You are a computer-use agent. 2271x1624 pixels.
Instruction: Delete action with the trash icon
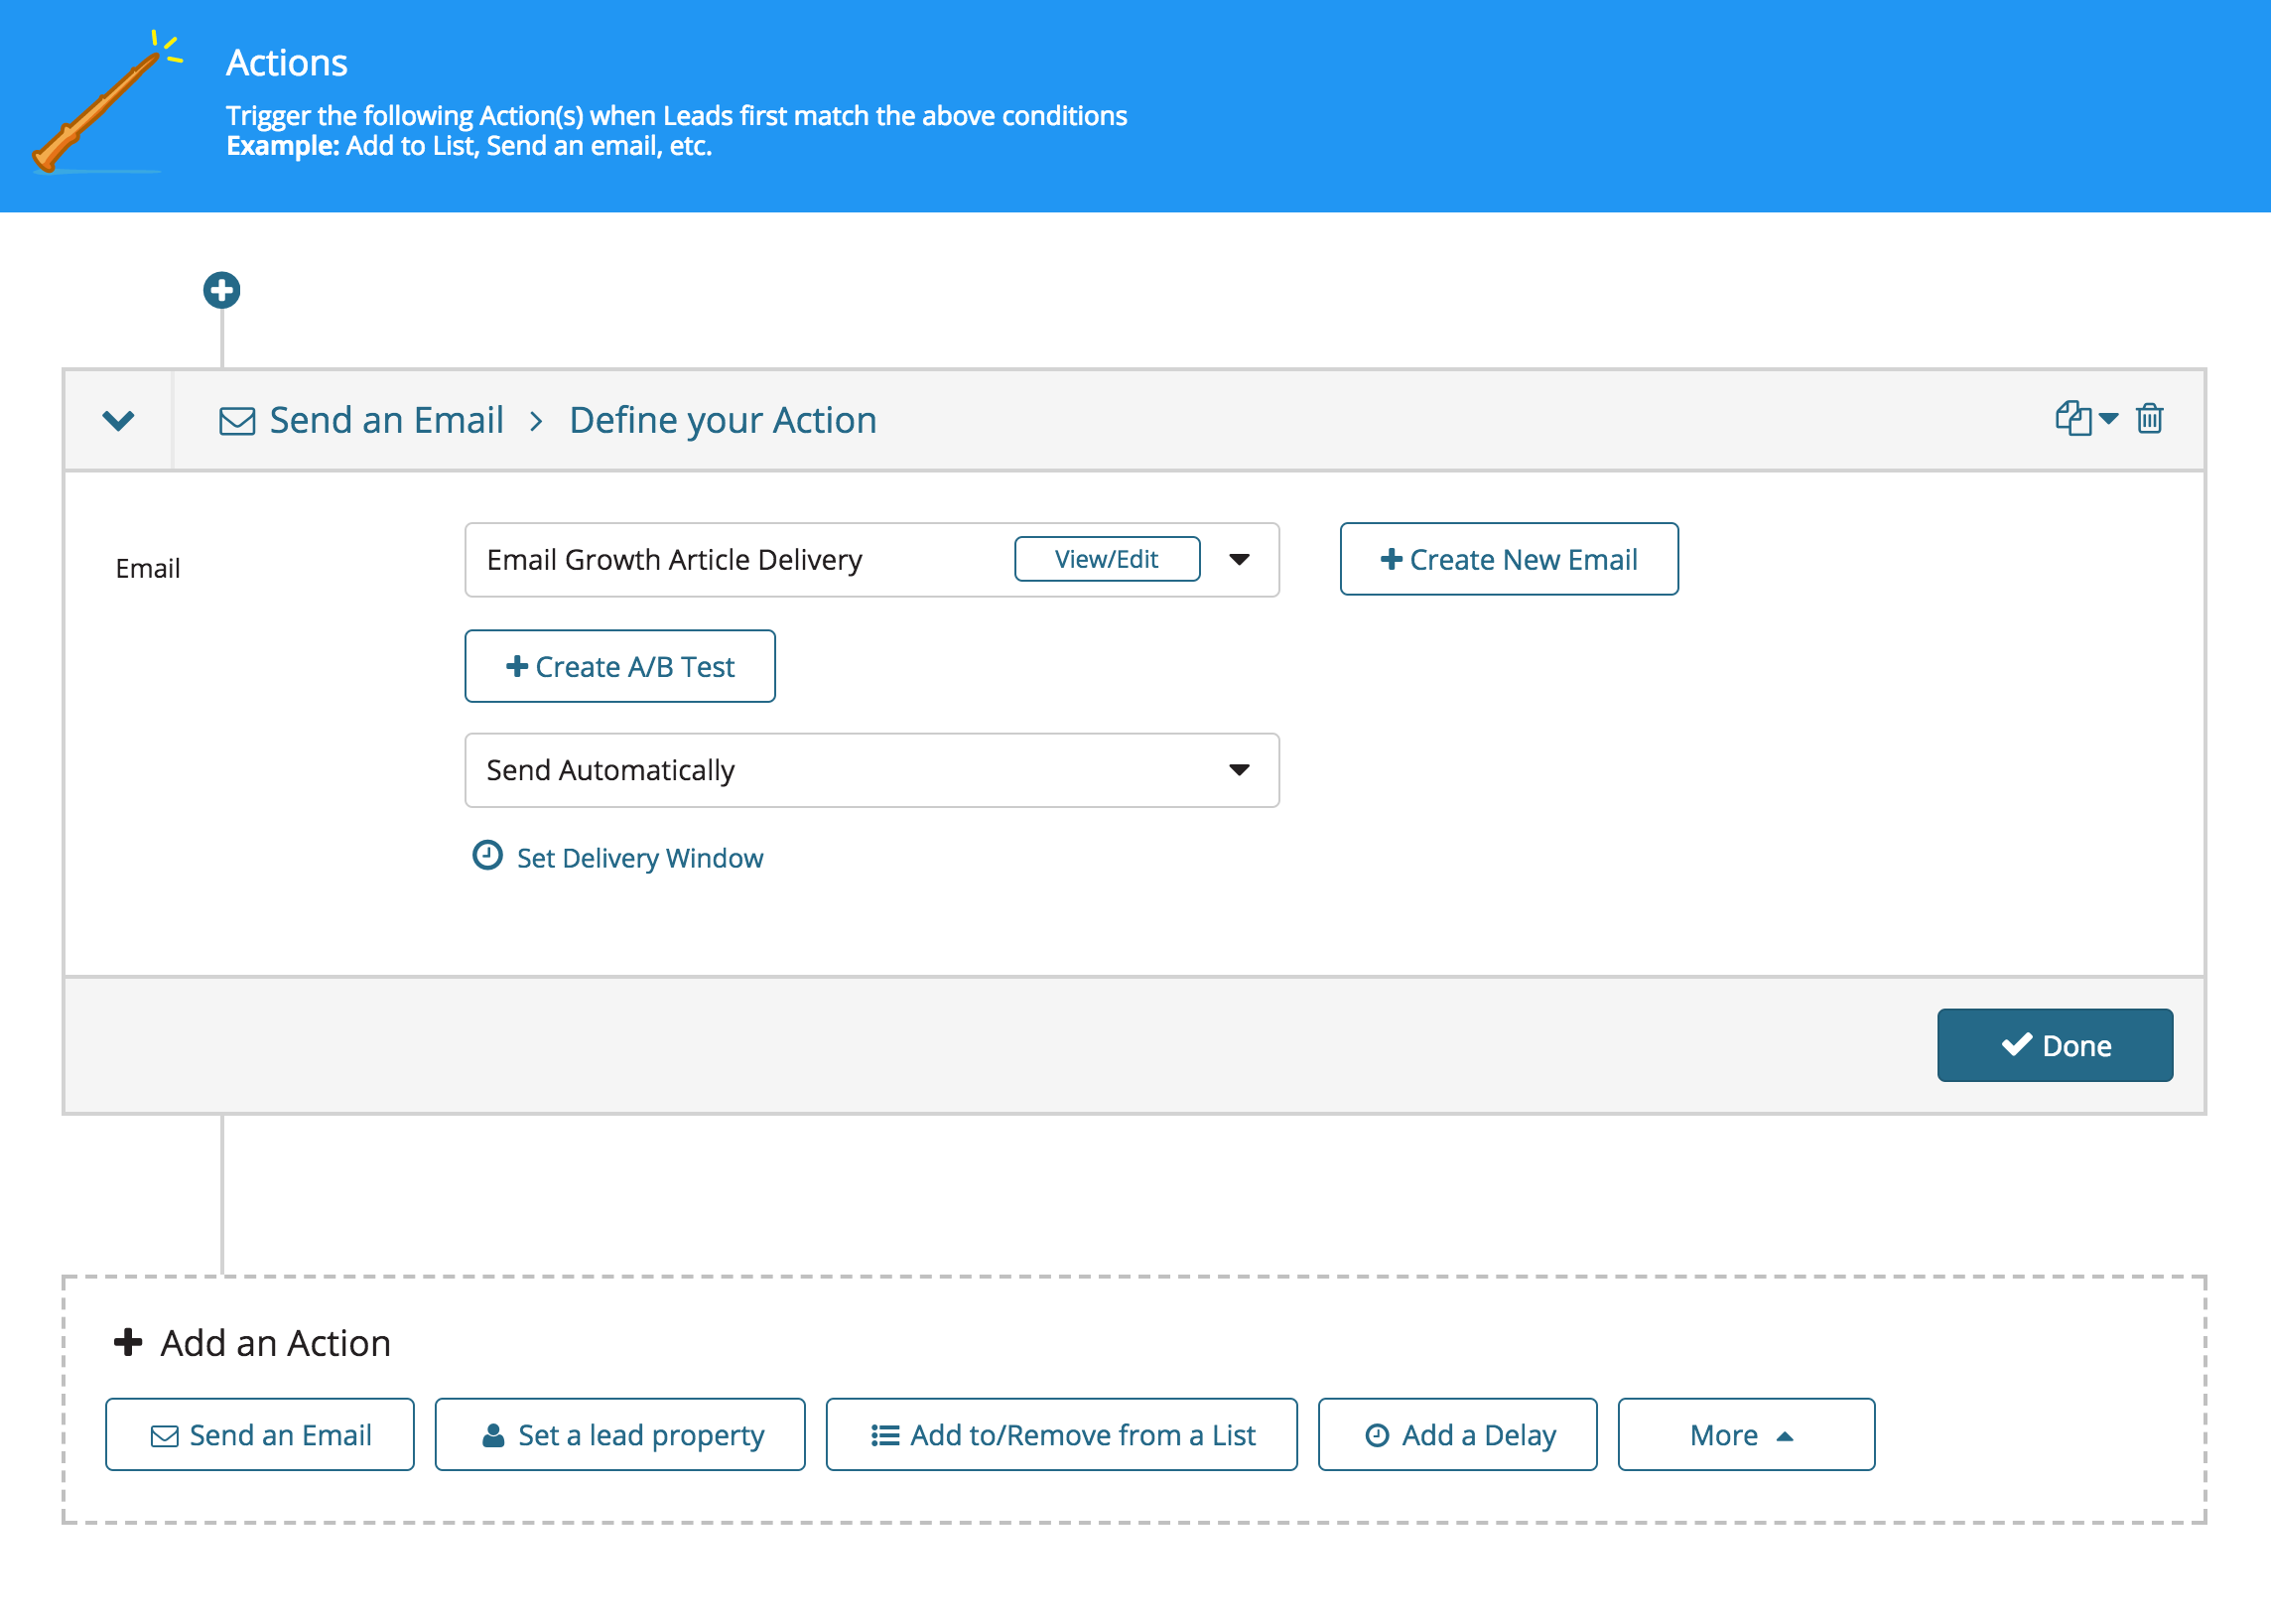[2149, 418]
